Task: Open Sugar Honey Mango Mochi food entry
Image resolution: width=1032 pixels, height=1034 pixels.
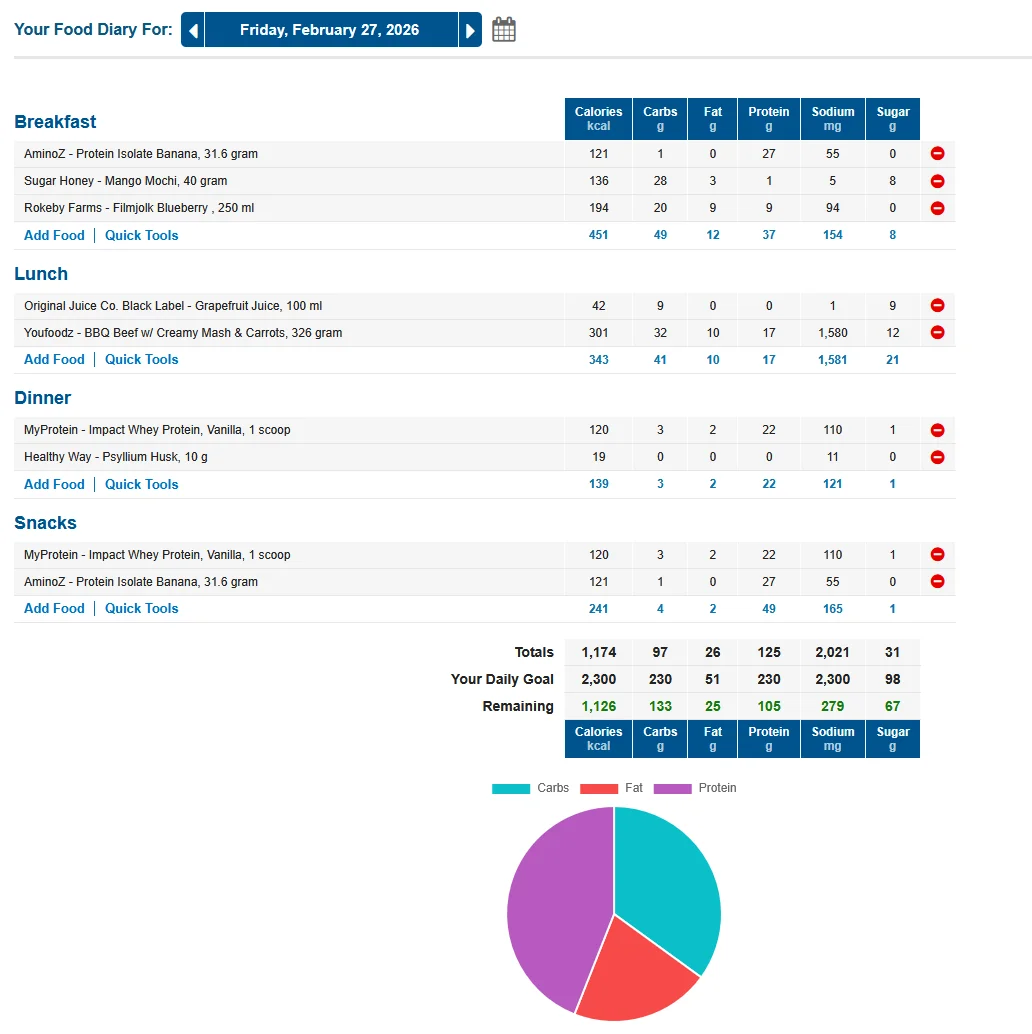Action: [x=125, y=181]
